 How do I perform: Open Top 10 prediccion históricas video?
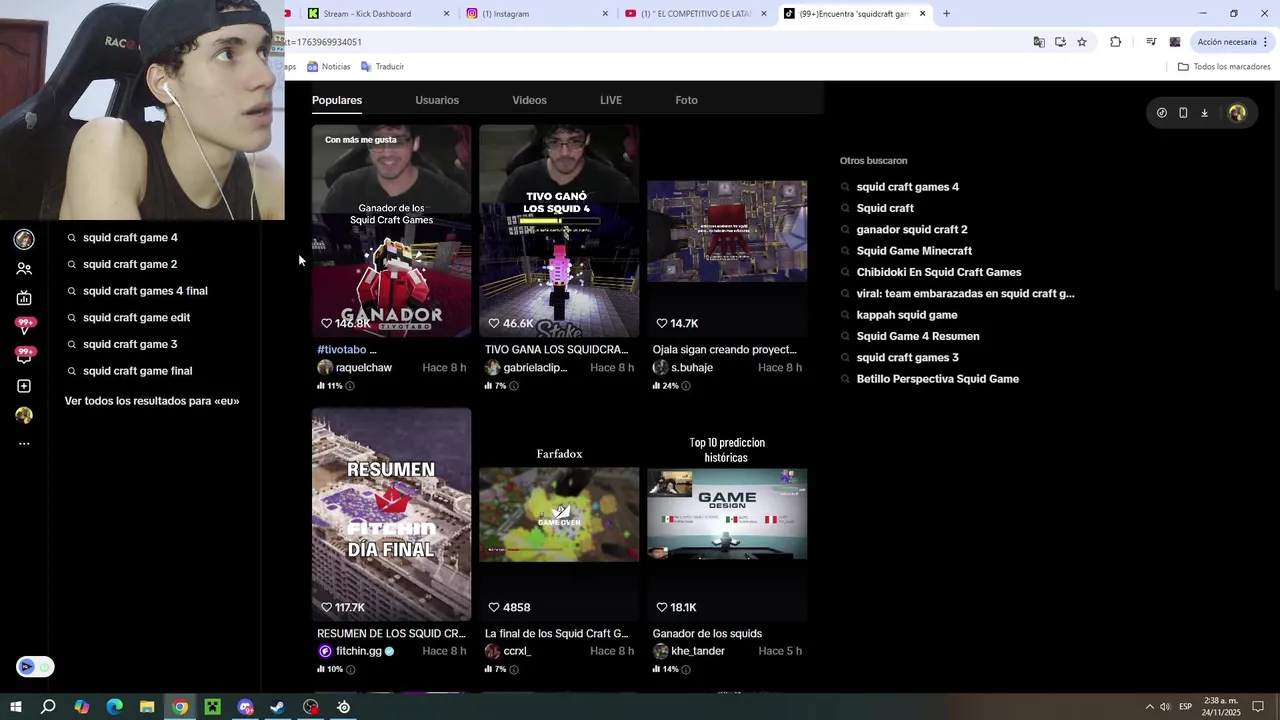pos(727,514)
